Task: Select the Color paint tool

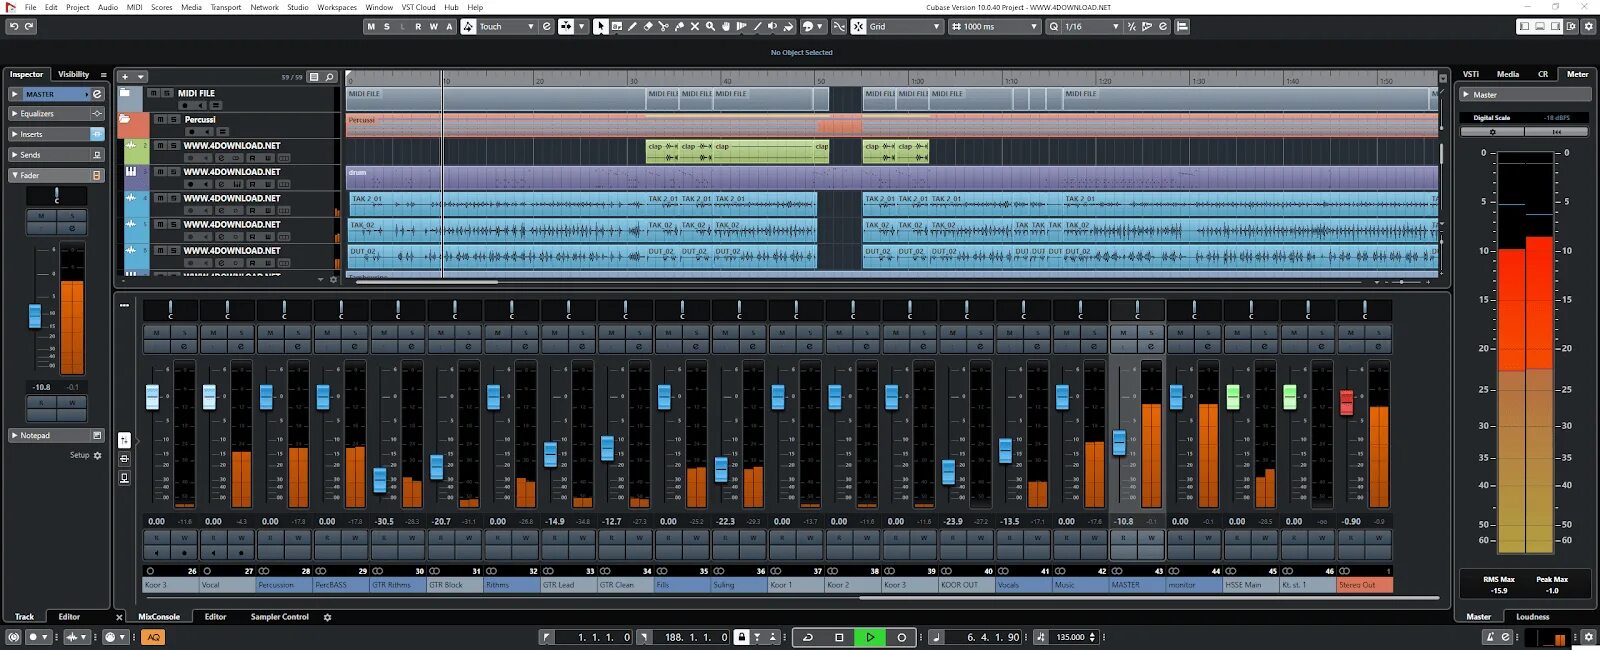Action: point(788,26)
